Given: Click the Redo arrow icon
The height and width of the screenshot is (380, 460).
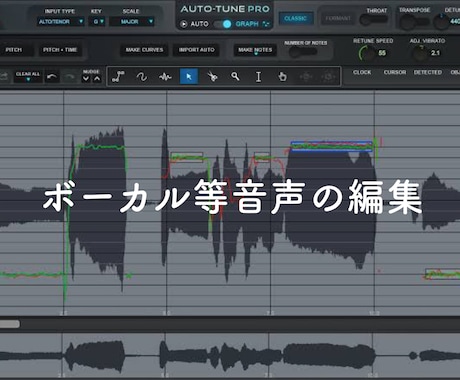Looking at the screenshot, I should [69, 77].
